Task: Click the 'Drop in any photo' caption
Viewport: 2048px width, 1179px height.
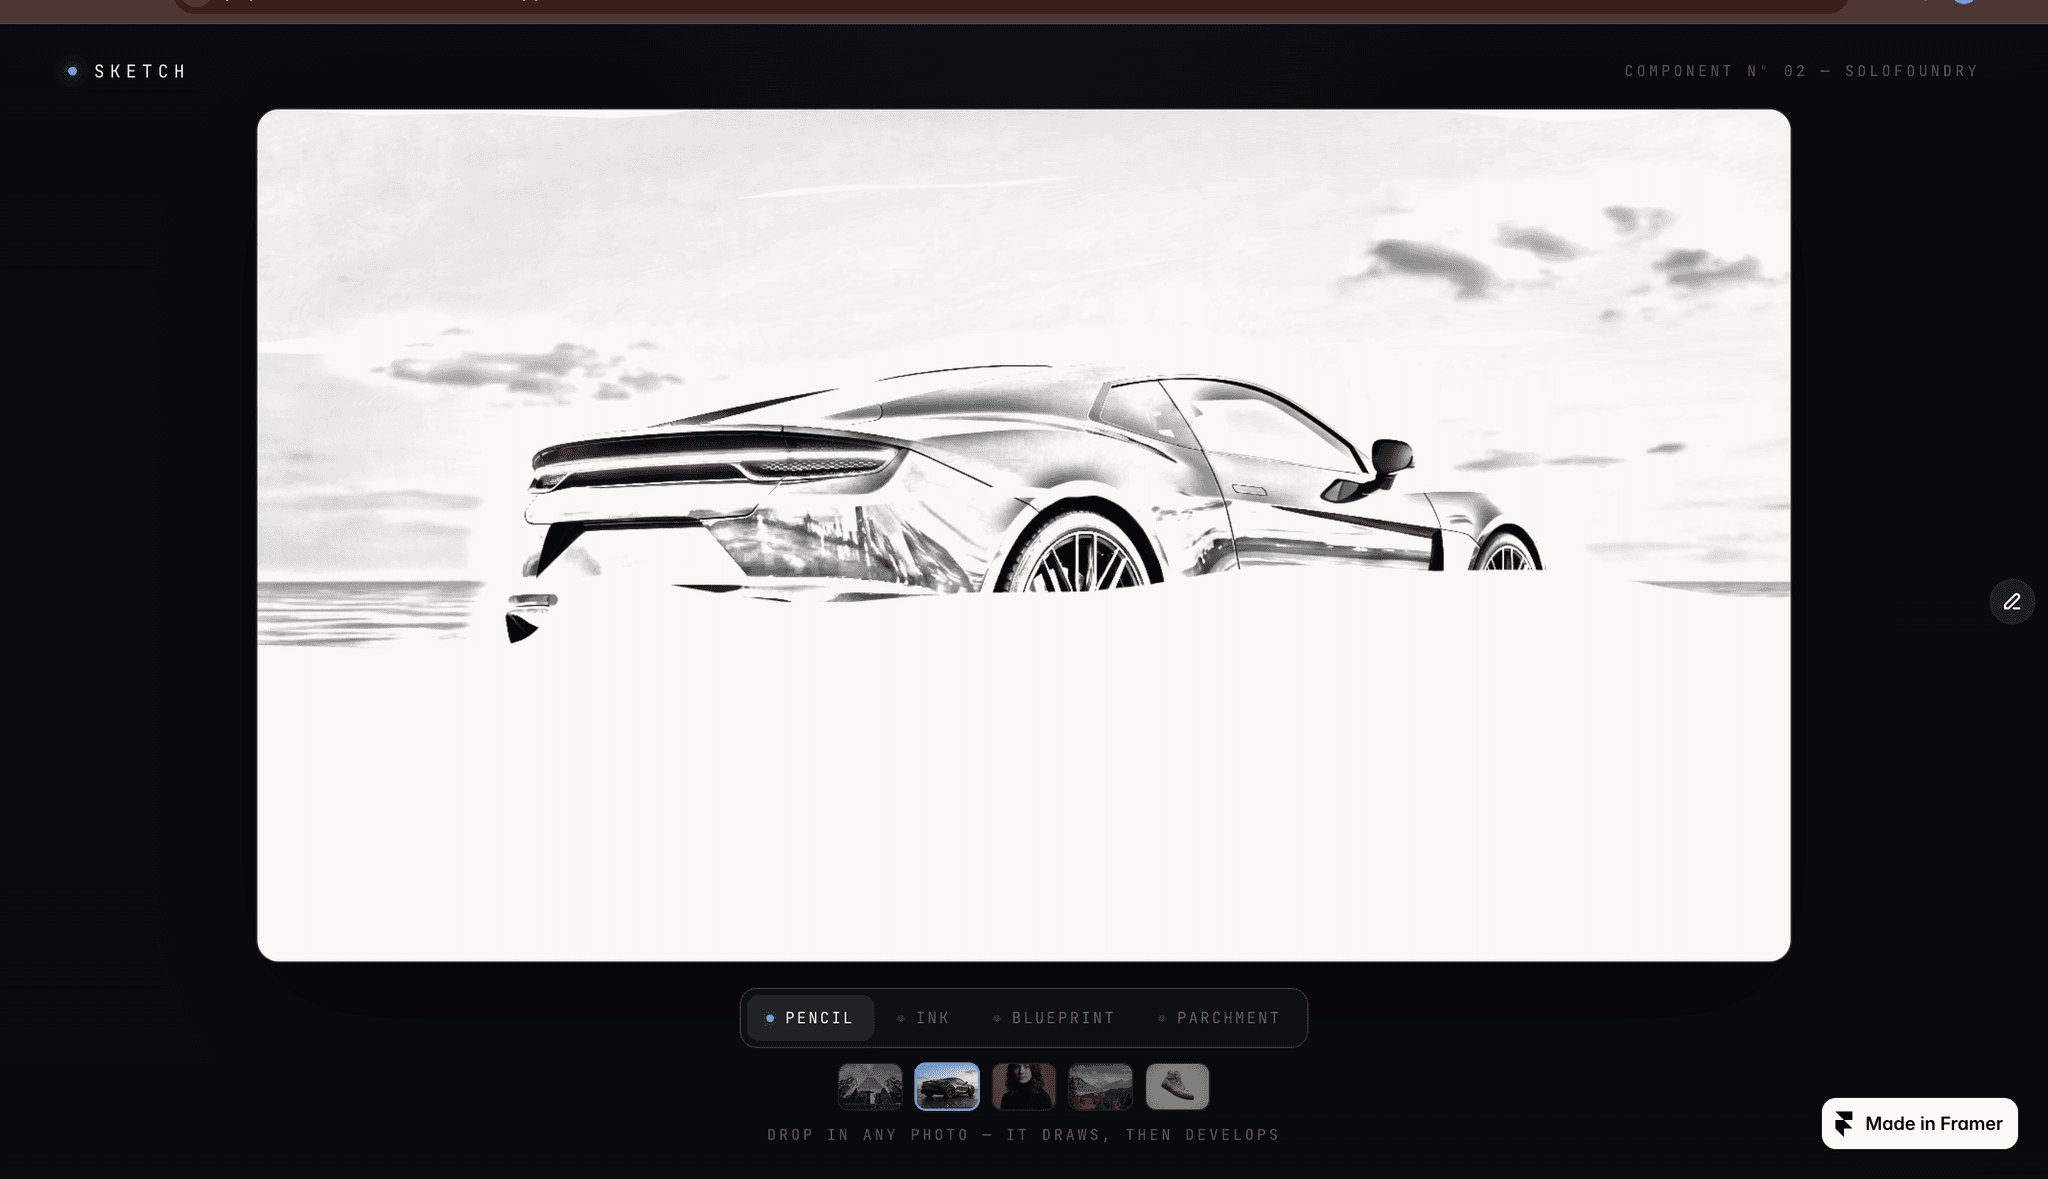Action: [x=1024, y=1135]
